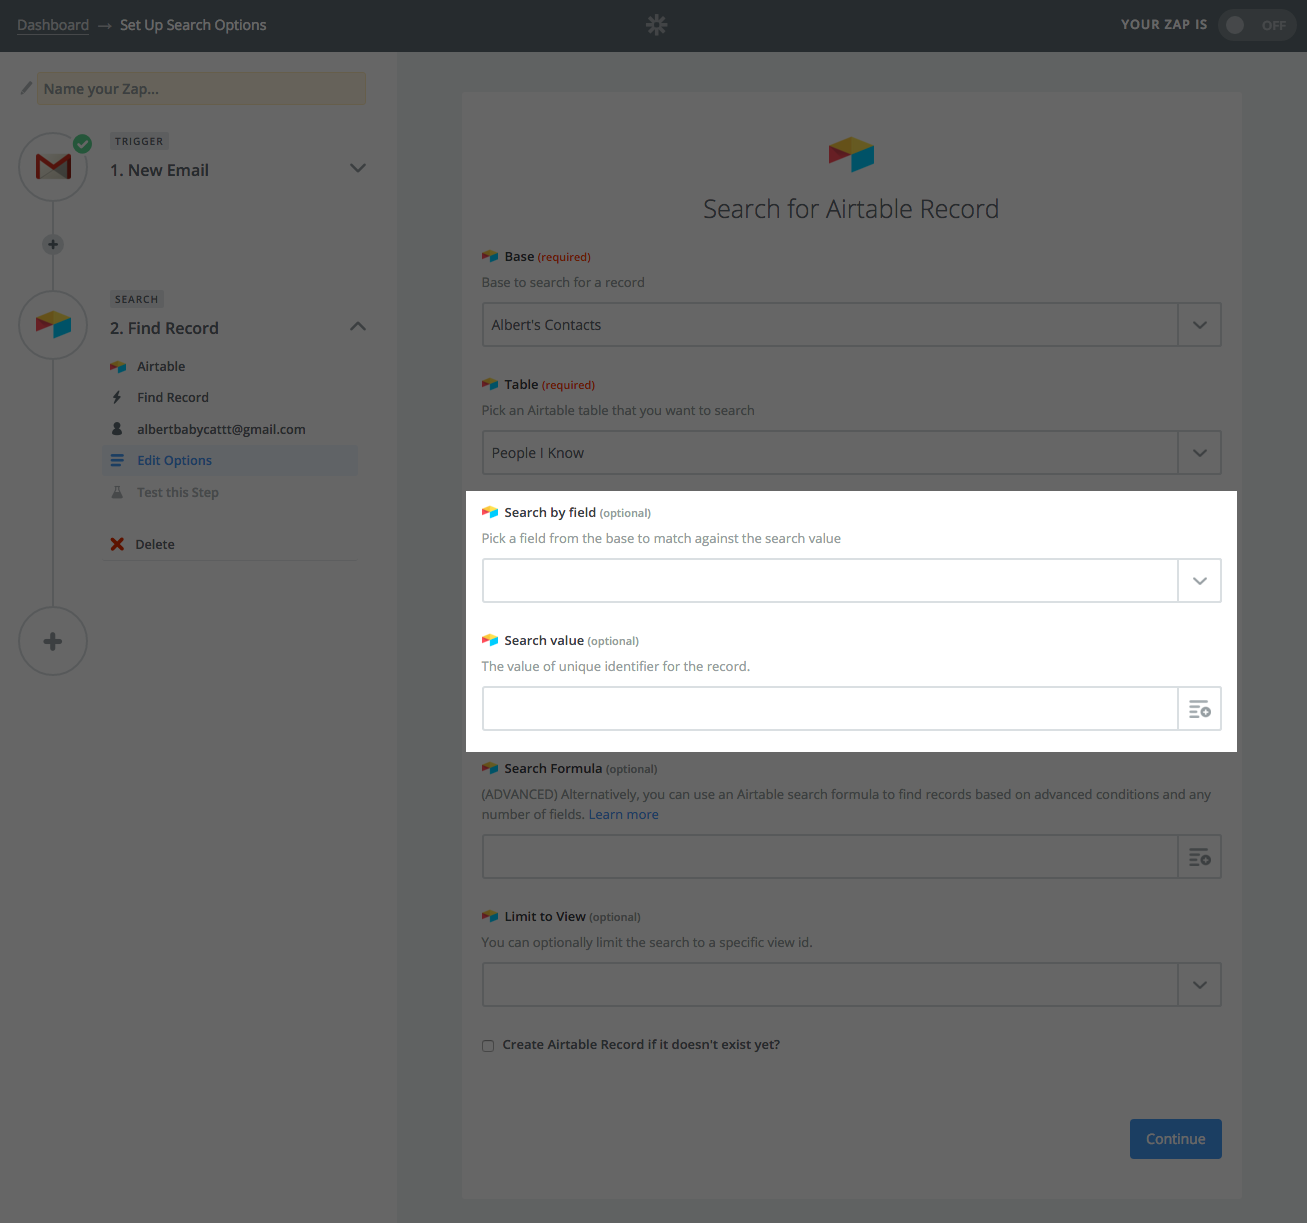Click the Gmail trigger step icon
Viewport: 1307px width, 1223px height.
pyautogui.click(x=53, y=167)
